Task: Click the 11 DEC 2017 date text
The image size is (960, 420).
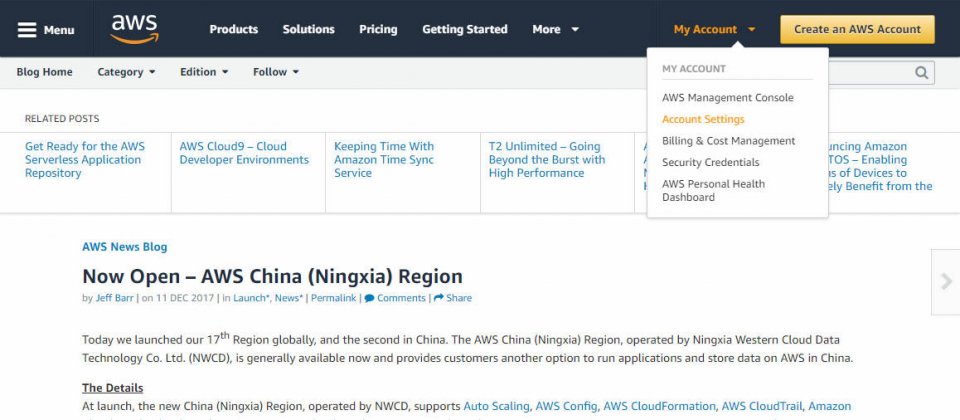Action: pyautogui.click(x=186, y=298)
